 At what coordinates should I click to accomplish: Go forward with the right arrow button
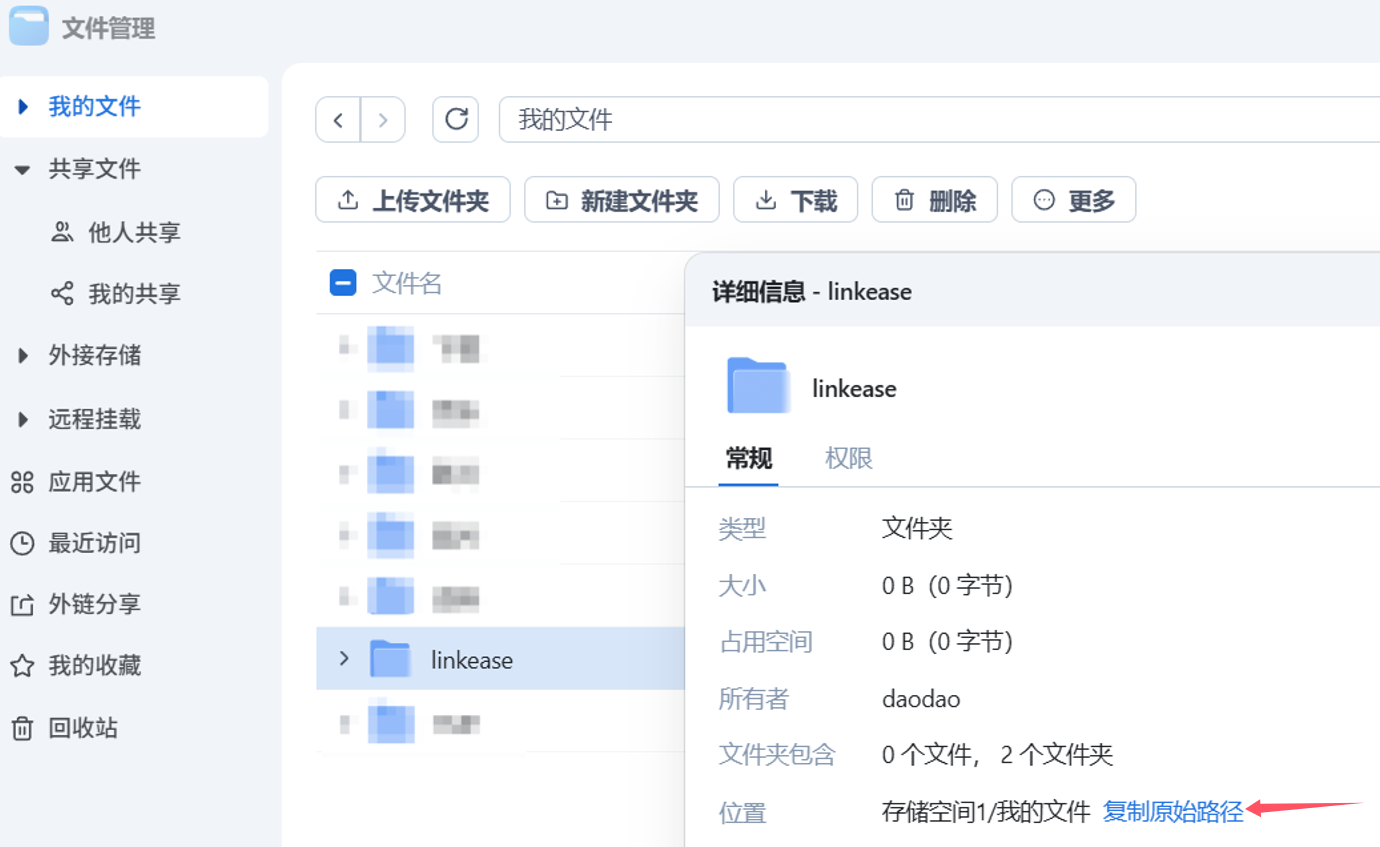point(383,120)
